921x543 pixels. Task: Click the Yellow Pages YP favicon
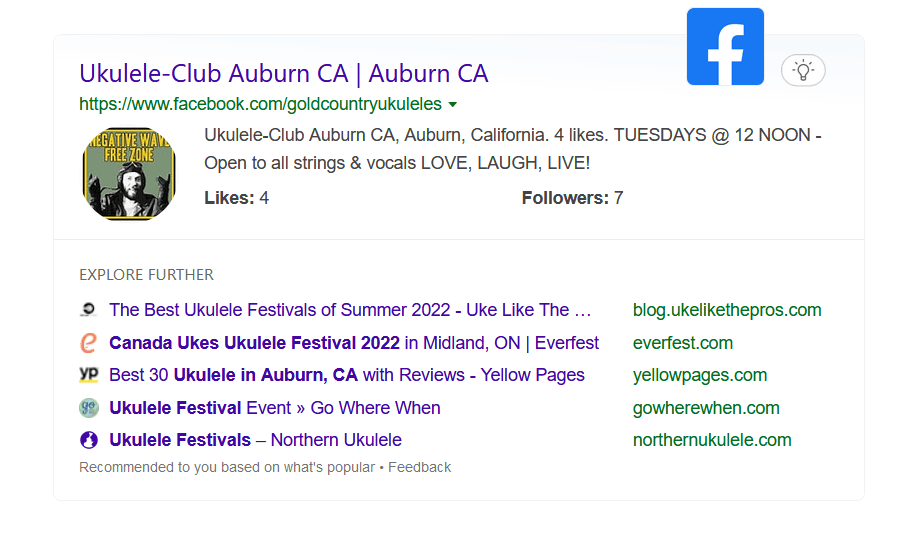click(89, 375)
